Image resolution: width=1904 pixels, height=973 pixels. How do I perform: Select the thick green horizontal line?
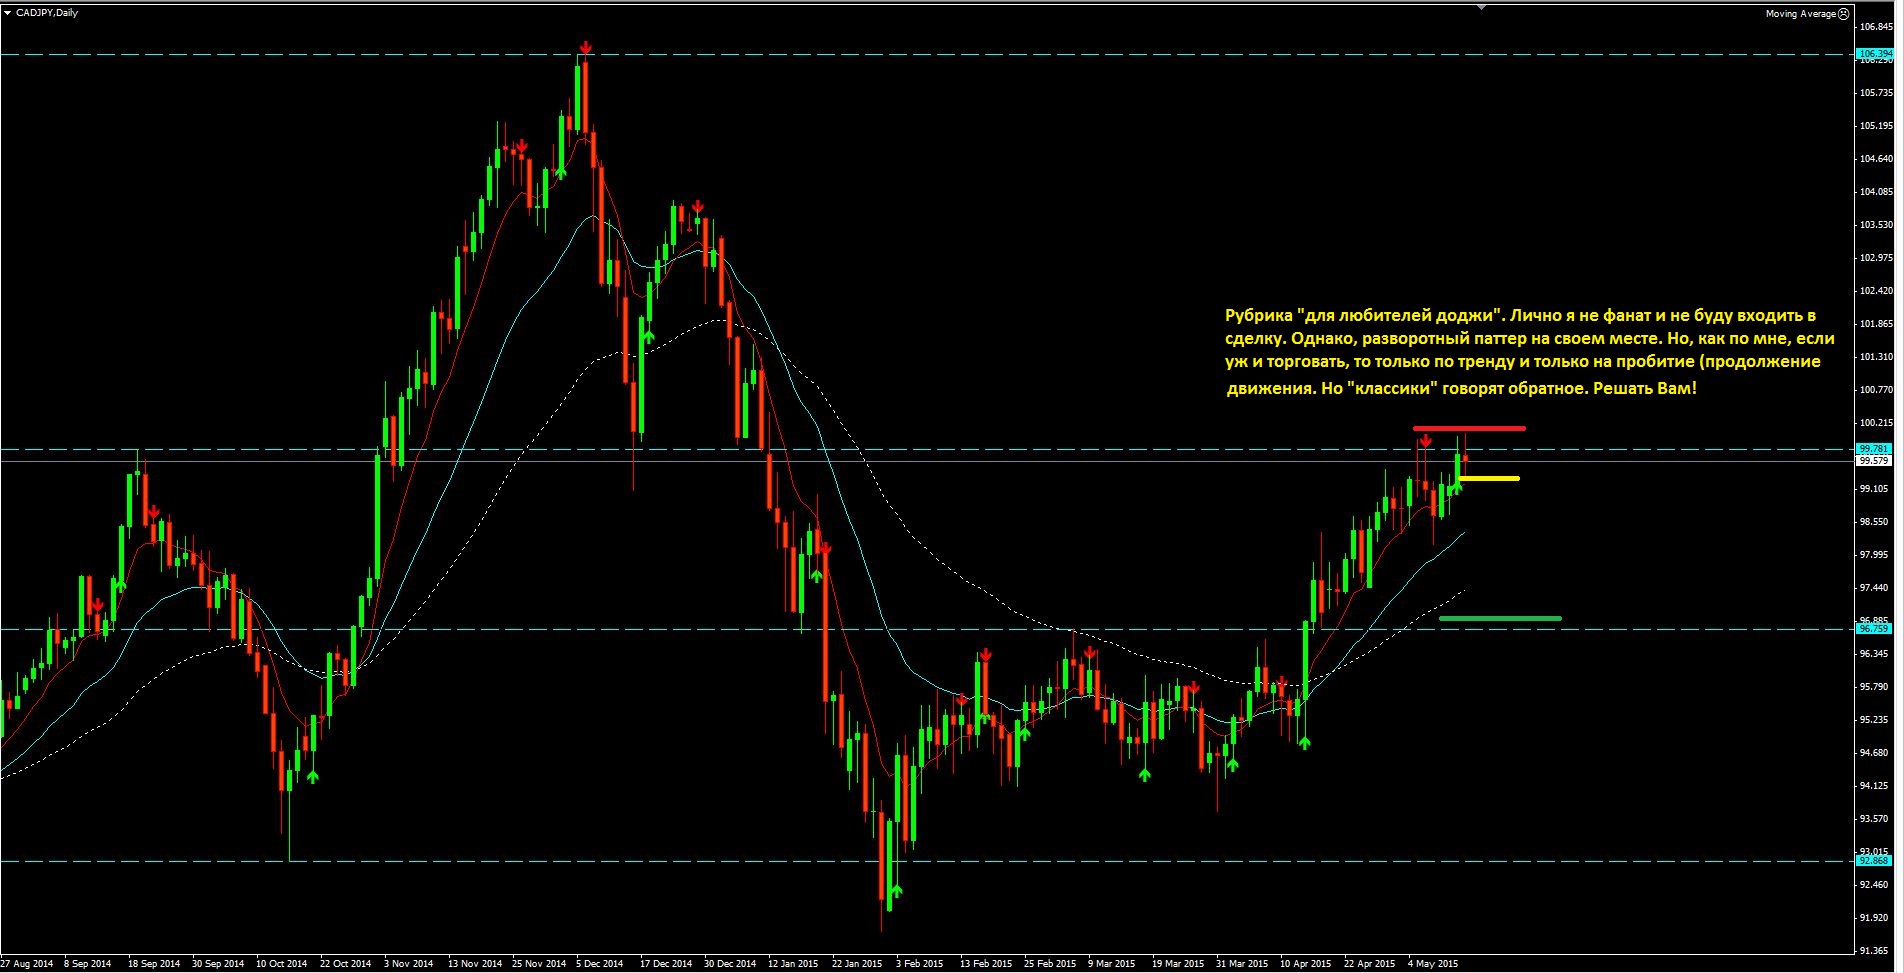[1500, 619]
